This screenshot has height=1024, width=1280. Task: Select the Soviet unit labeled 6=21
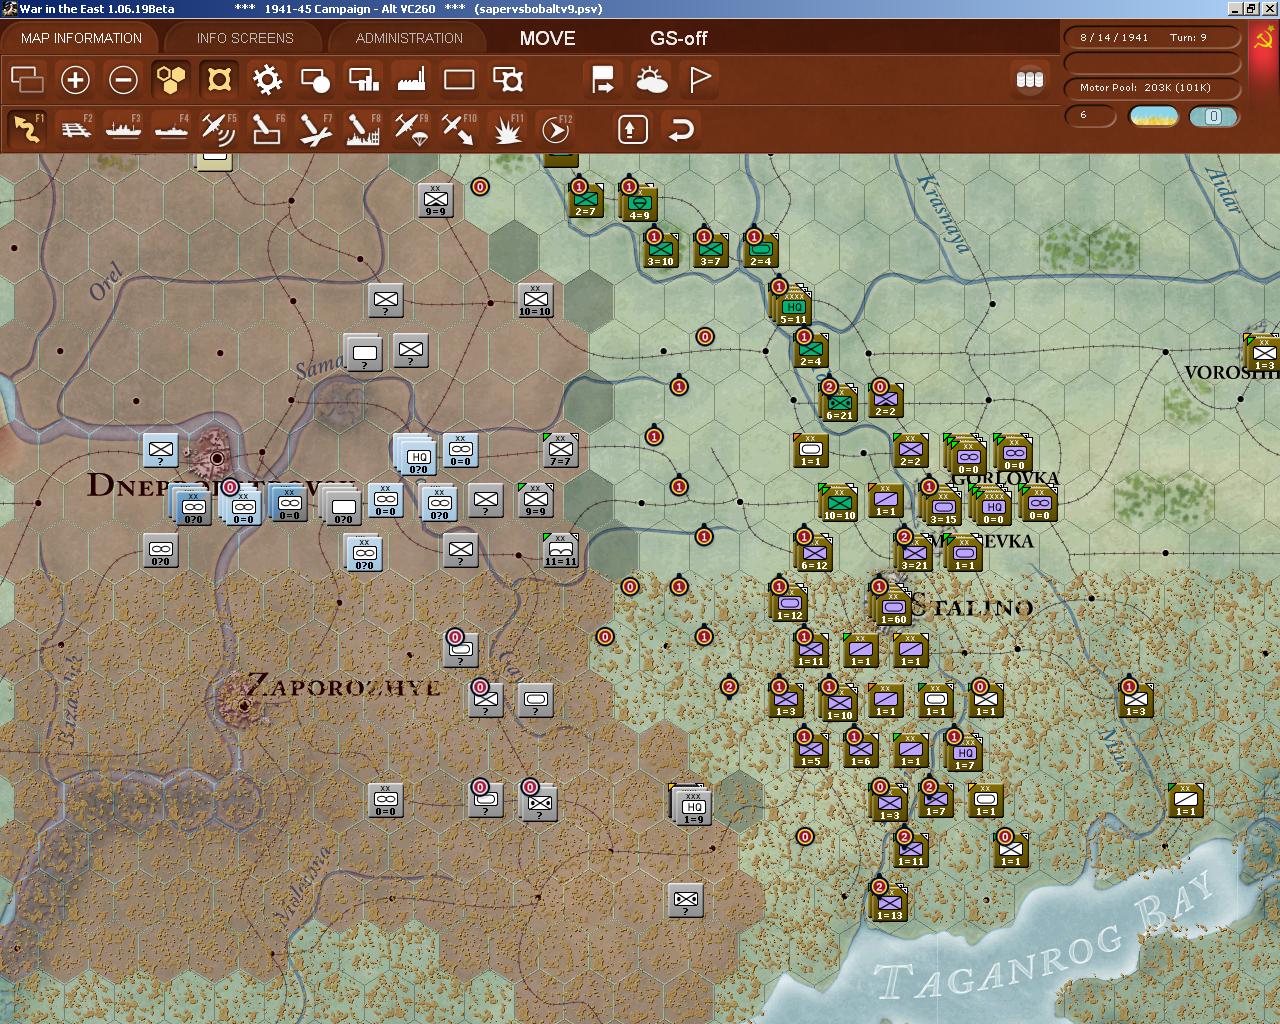pyautogui.click(x=839, y=403)
